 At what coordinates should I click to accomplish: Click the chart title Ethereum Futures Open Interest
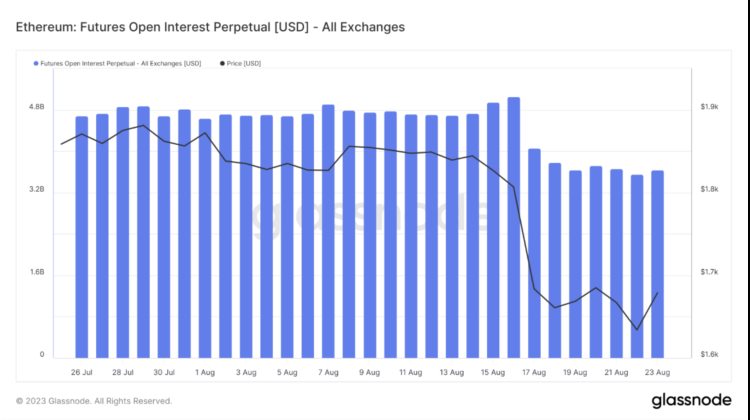[210, 27]
